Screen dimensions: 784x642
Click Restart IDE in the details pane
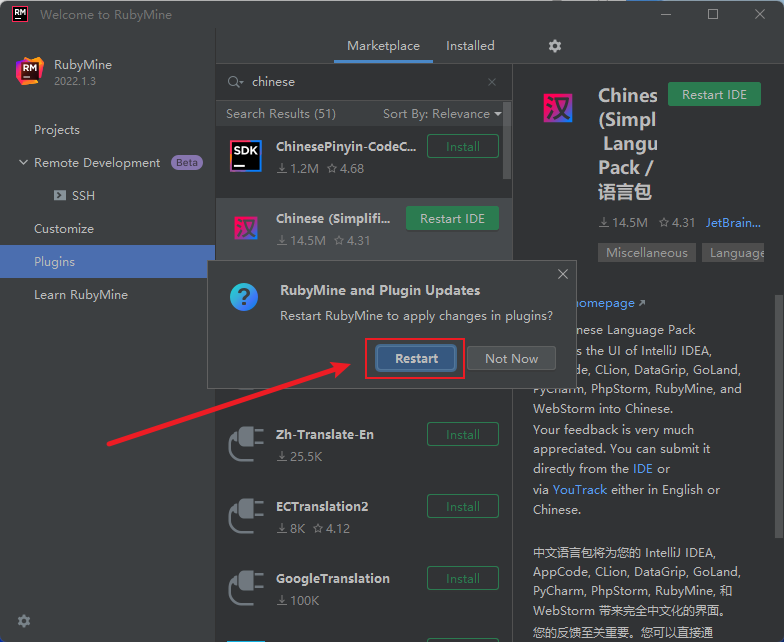point(714,94)
